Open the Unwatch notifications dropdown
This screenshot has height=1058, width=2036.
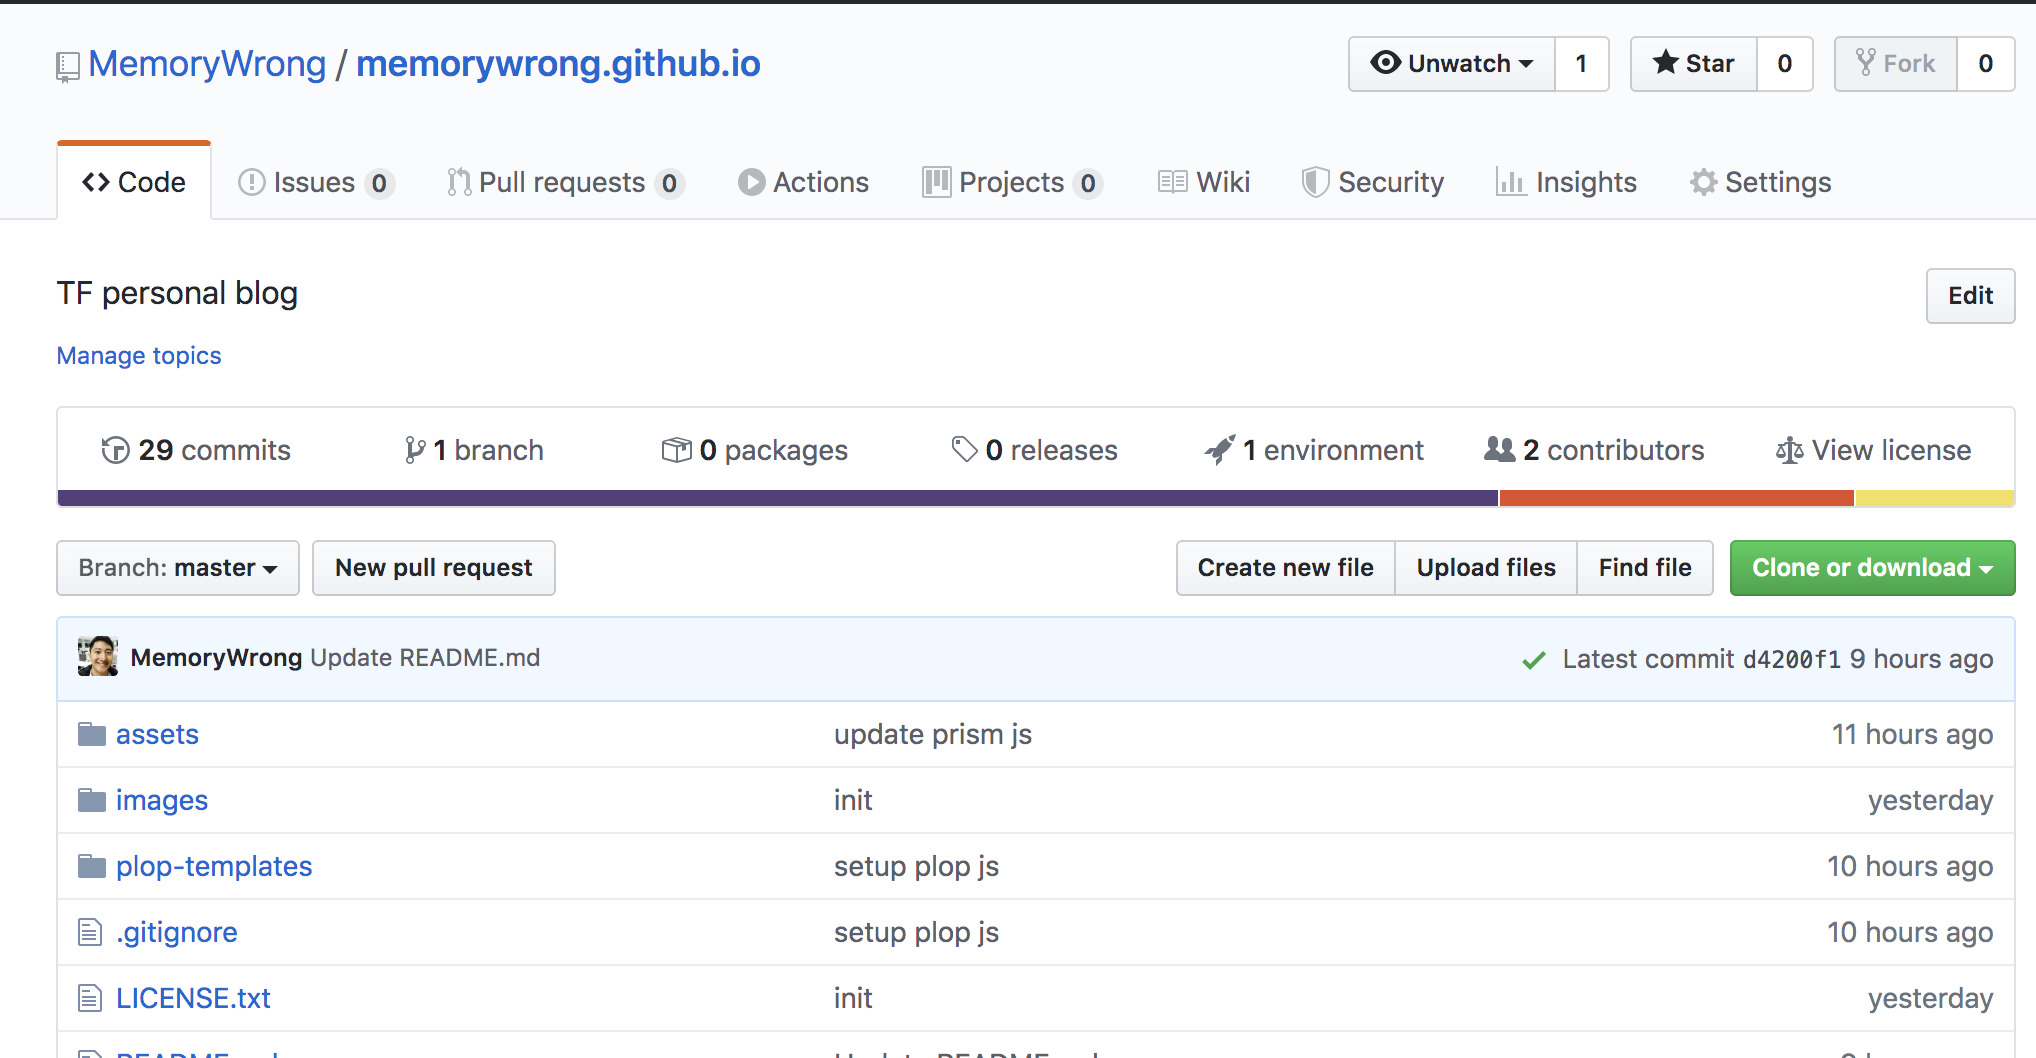(x=1452, y=64)
